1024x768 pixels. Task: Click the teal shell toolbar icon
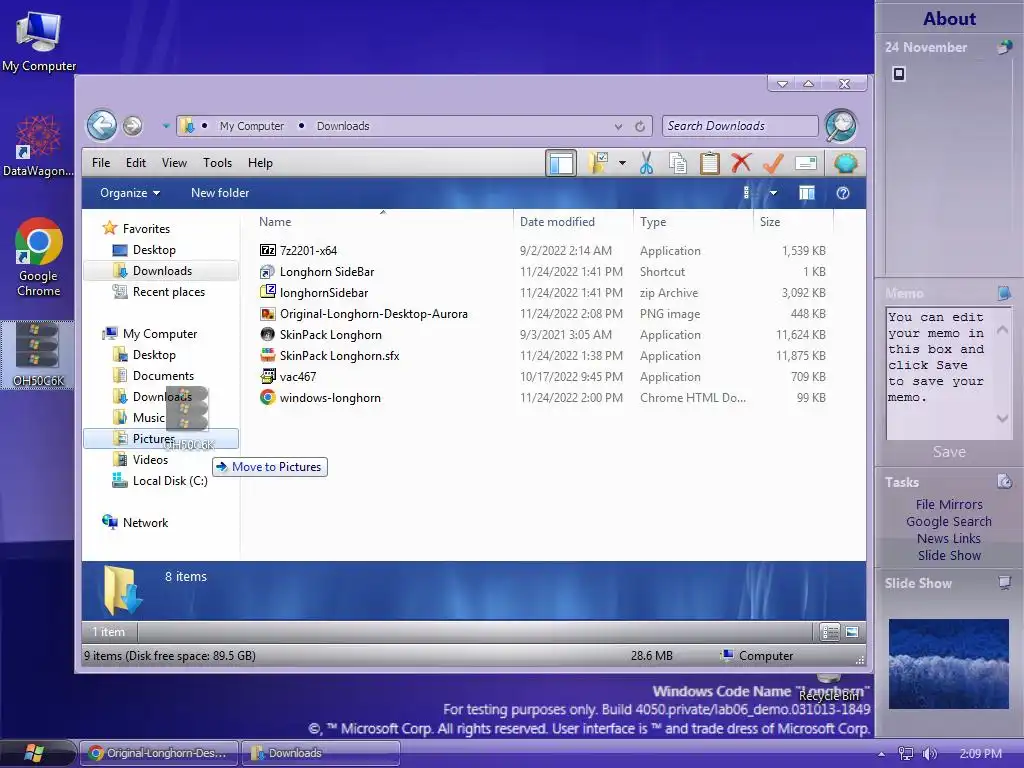[845, 163]
